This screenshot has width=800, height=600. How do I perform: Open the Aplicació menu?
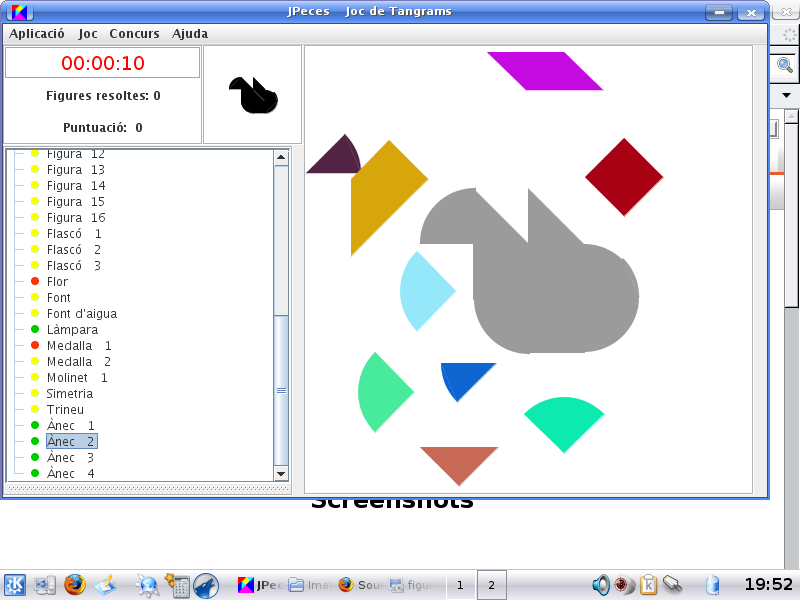pos(37,33)
